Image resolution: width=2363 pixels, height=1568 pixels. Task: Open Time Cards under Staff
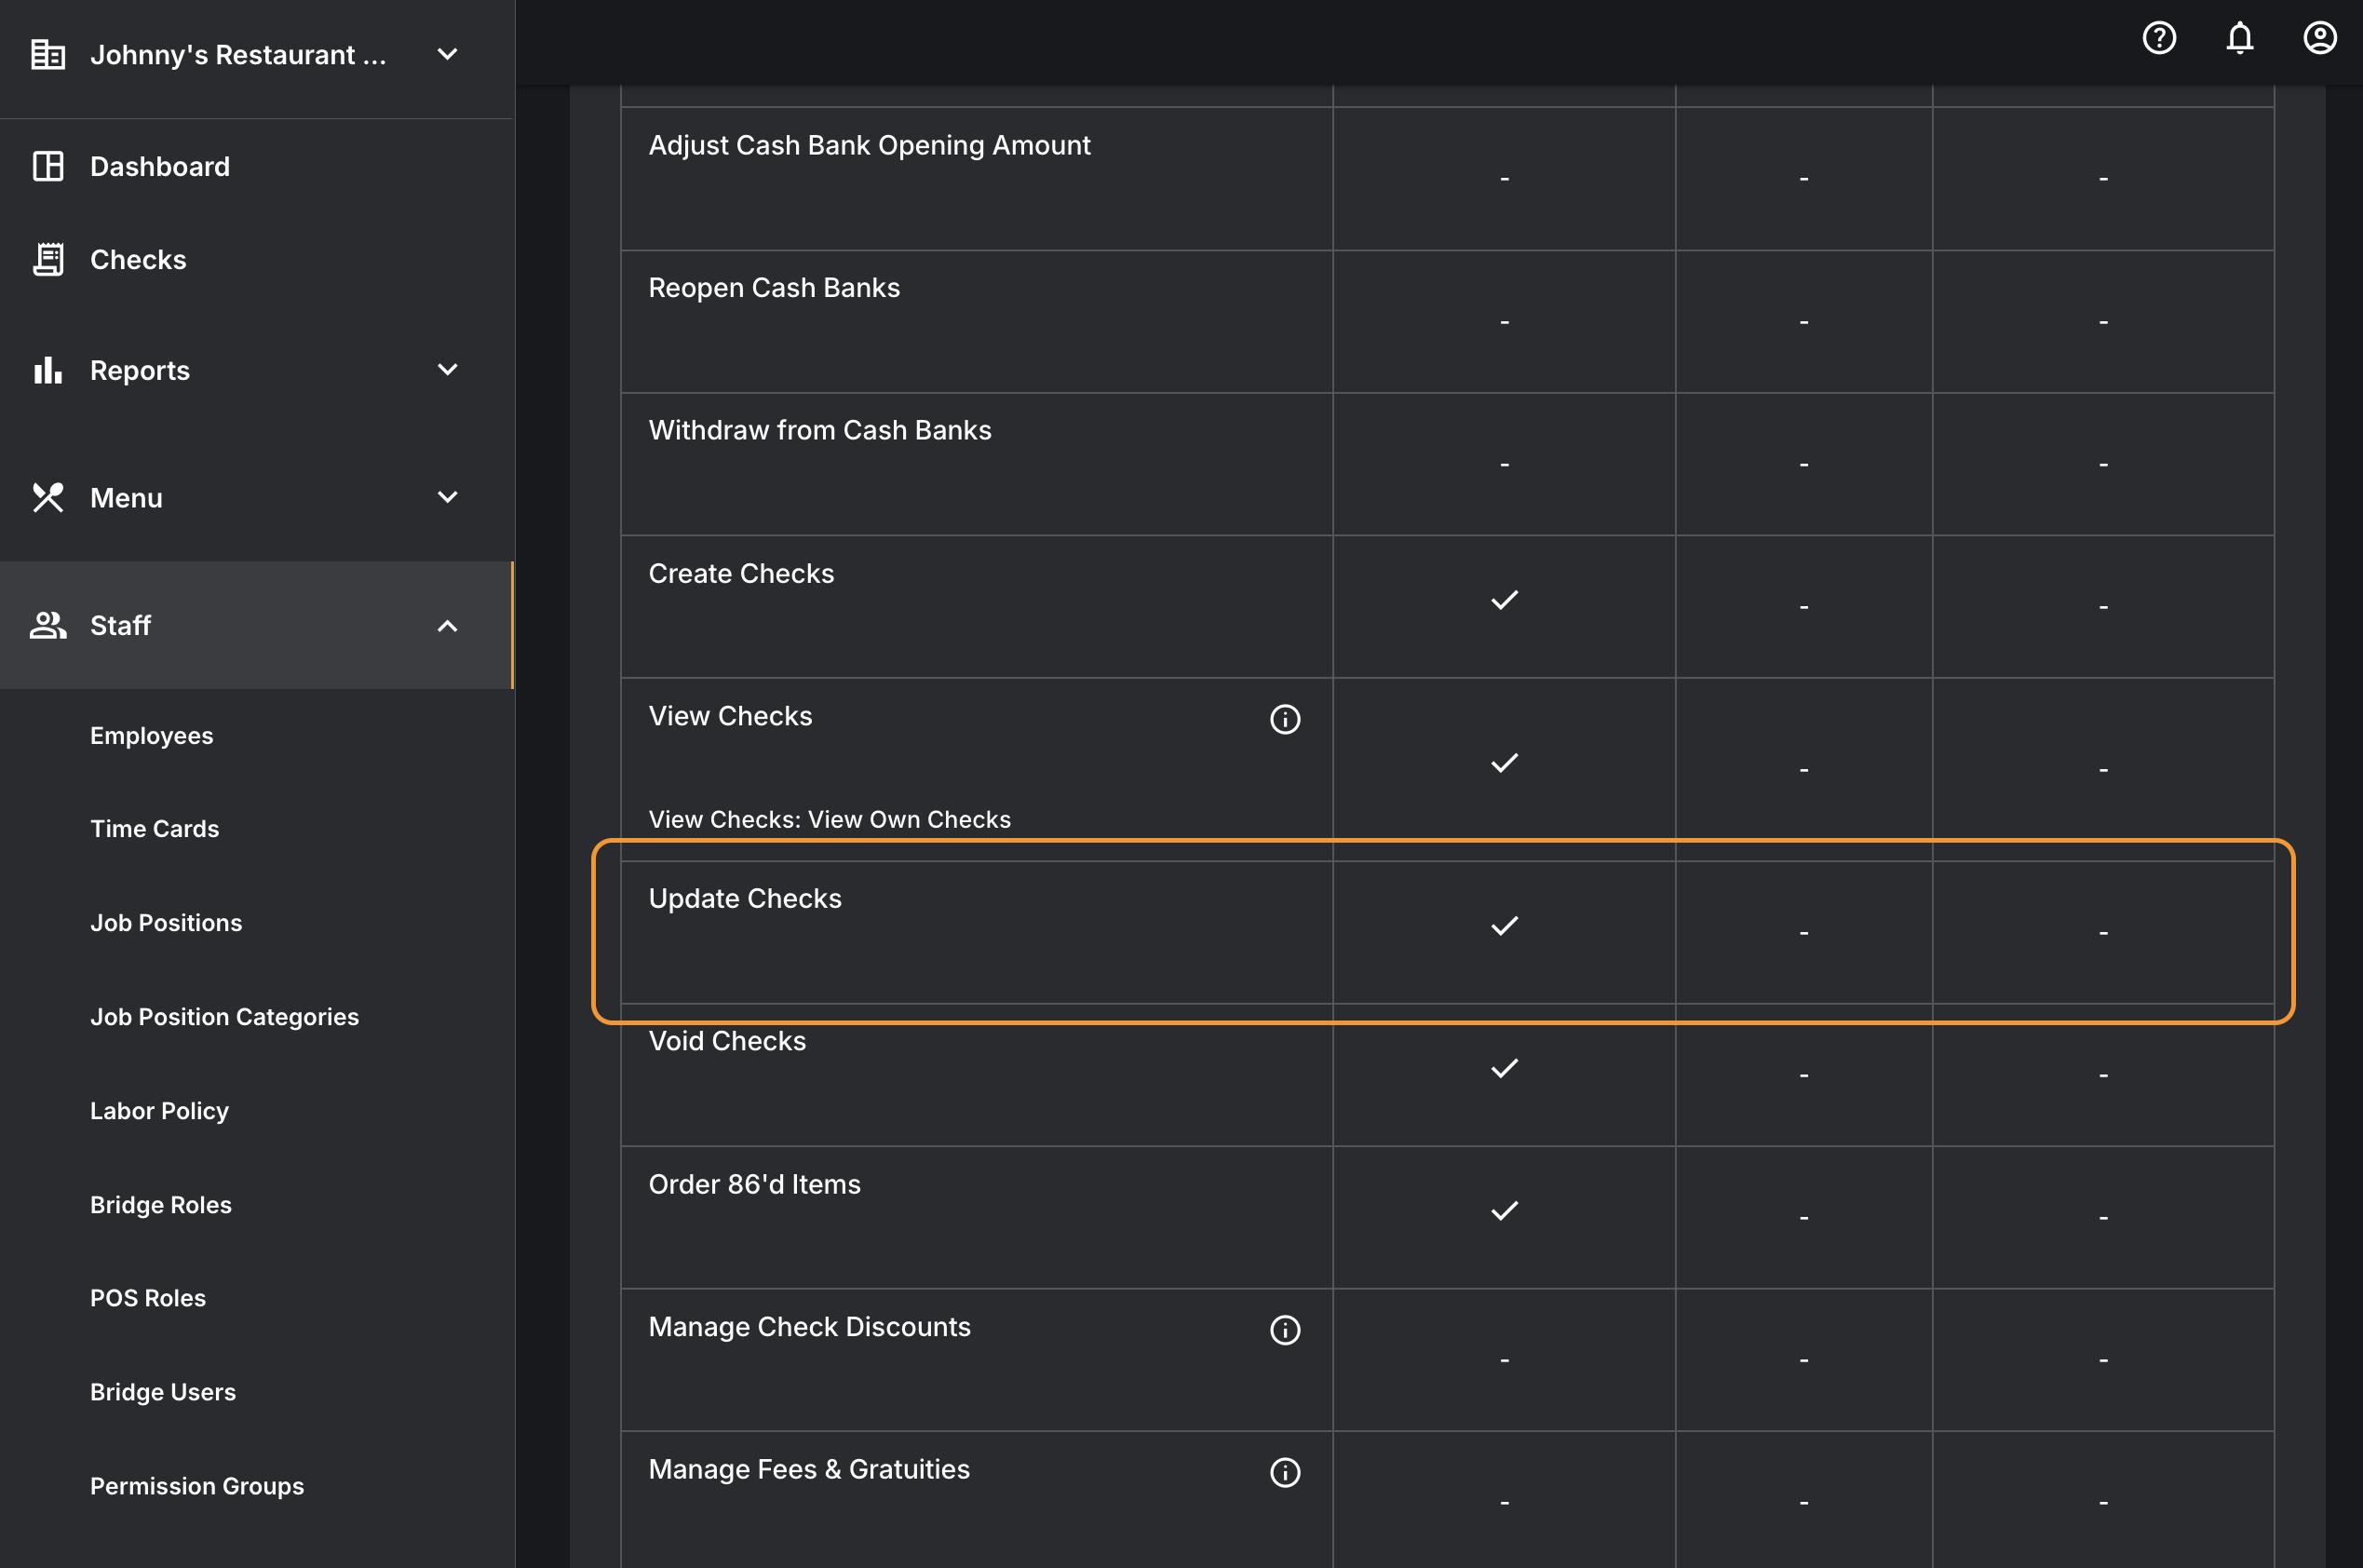coord(155,829)
